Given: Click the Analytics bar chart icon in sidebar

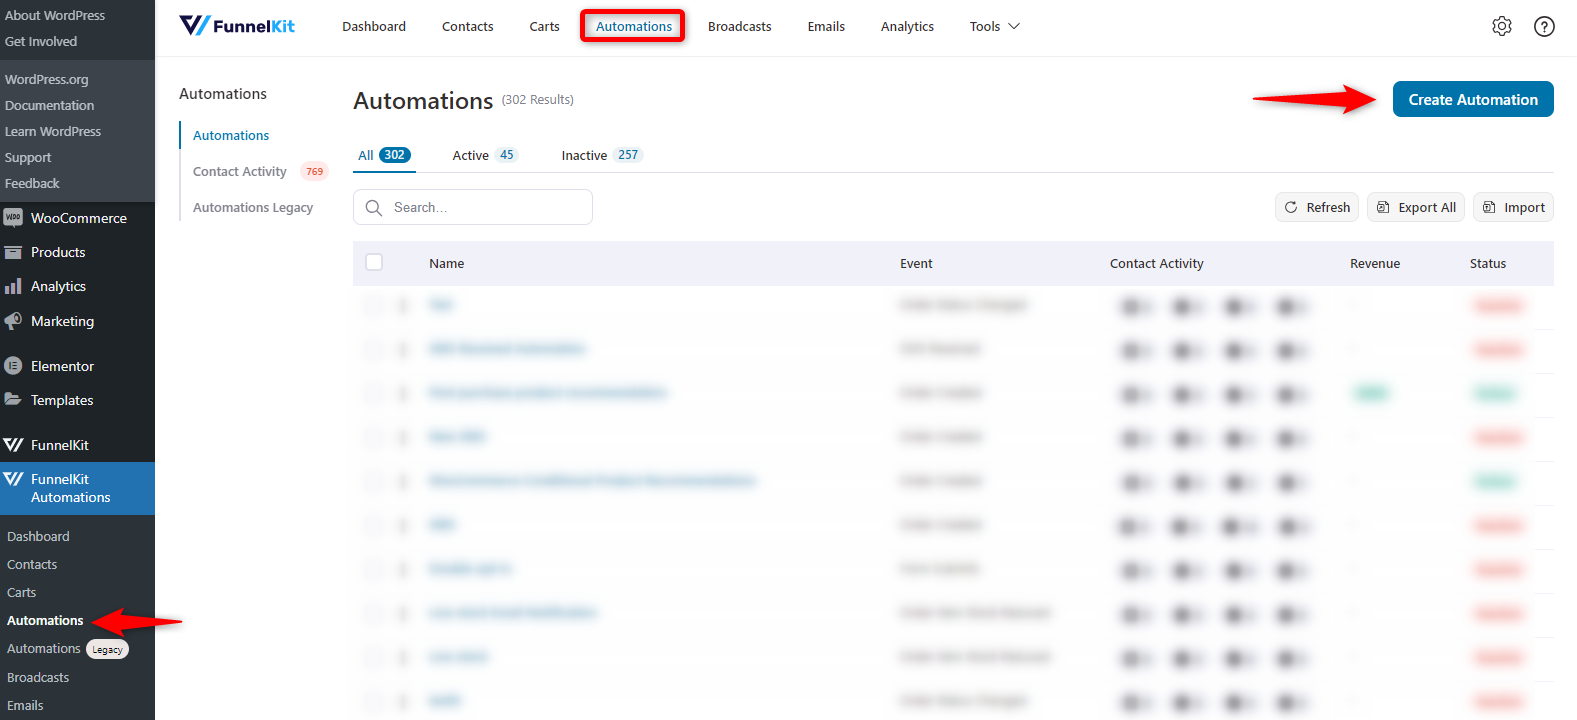Looking at the screenshot, I should [x=13, y=286].
